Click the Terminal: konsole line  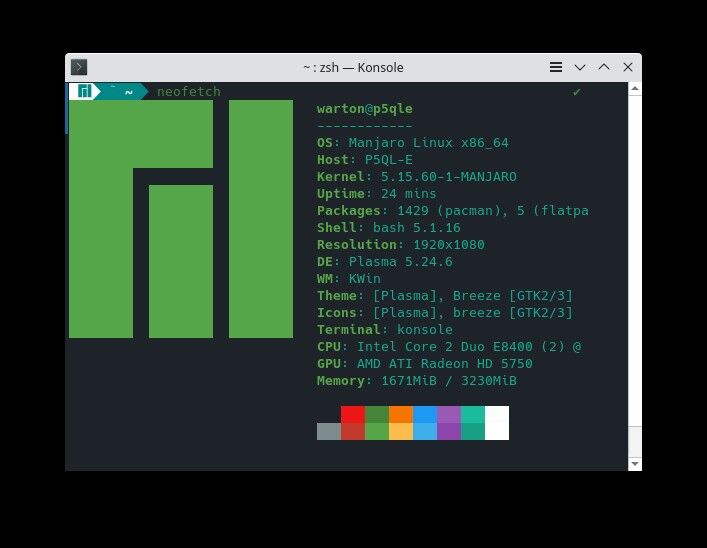385,330
